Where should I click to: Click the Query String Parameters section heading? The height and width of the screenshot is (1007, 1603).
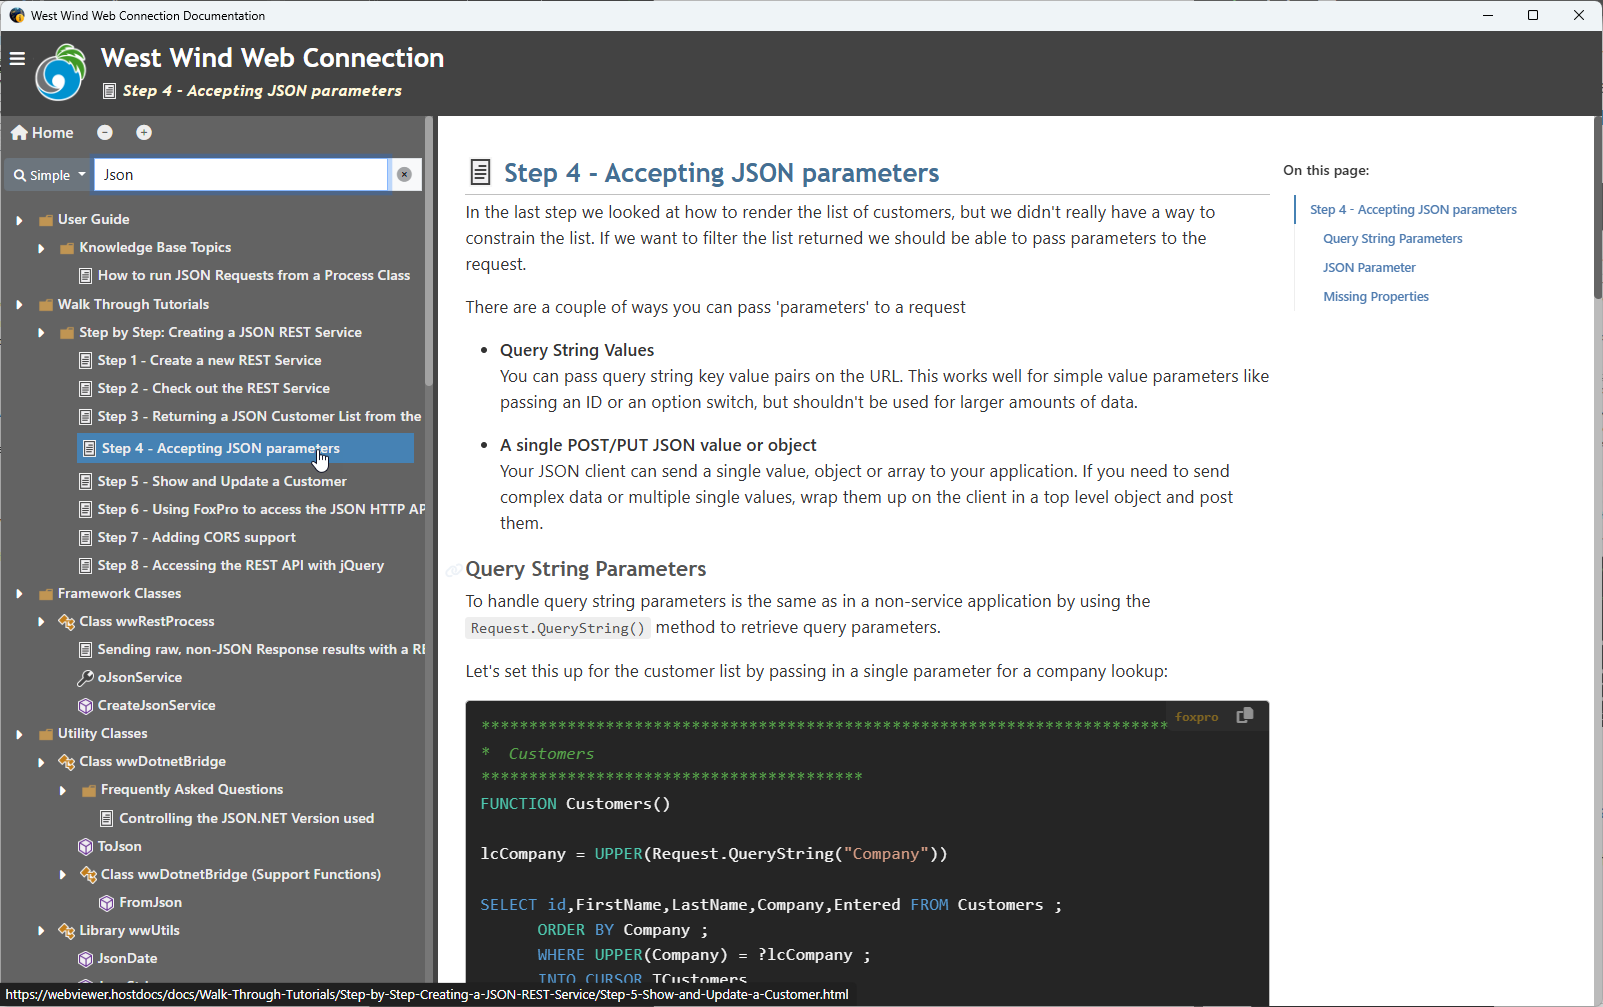586,569
